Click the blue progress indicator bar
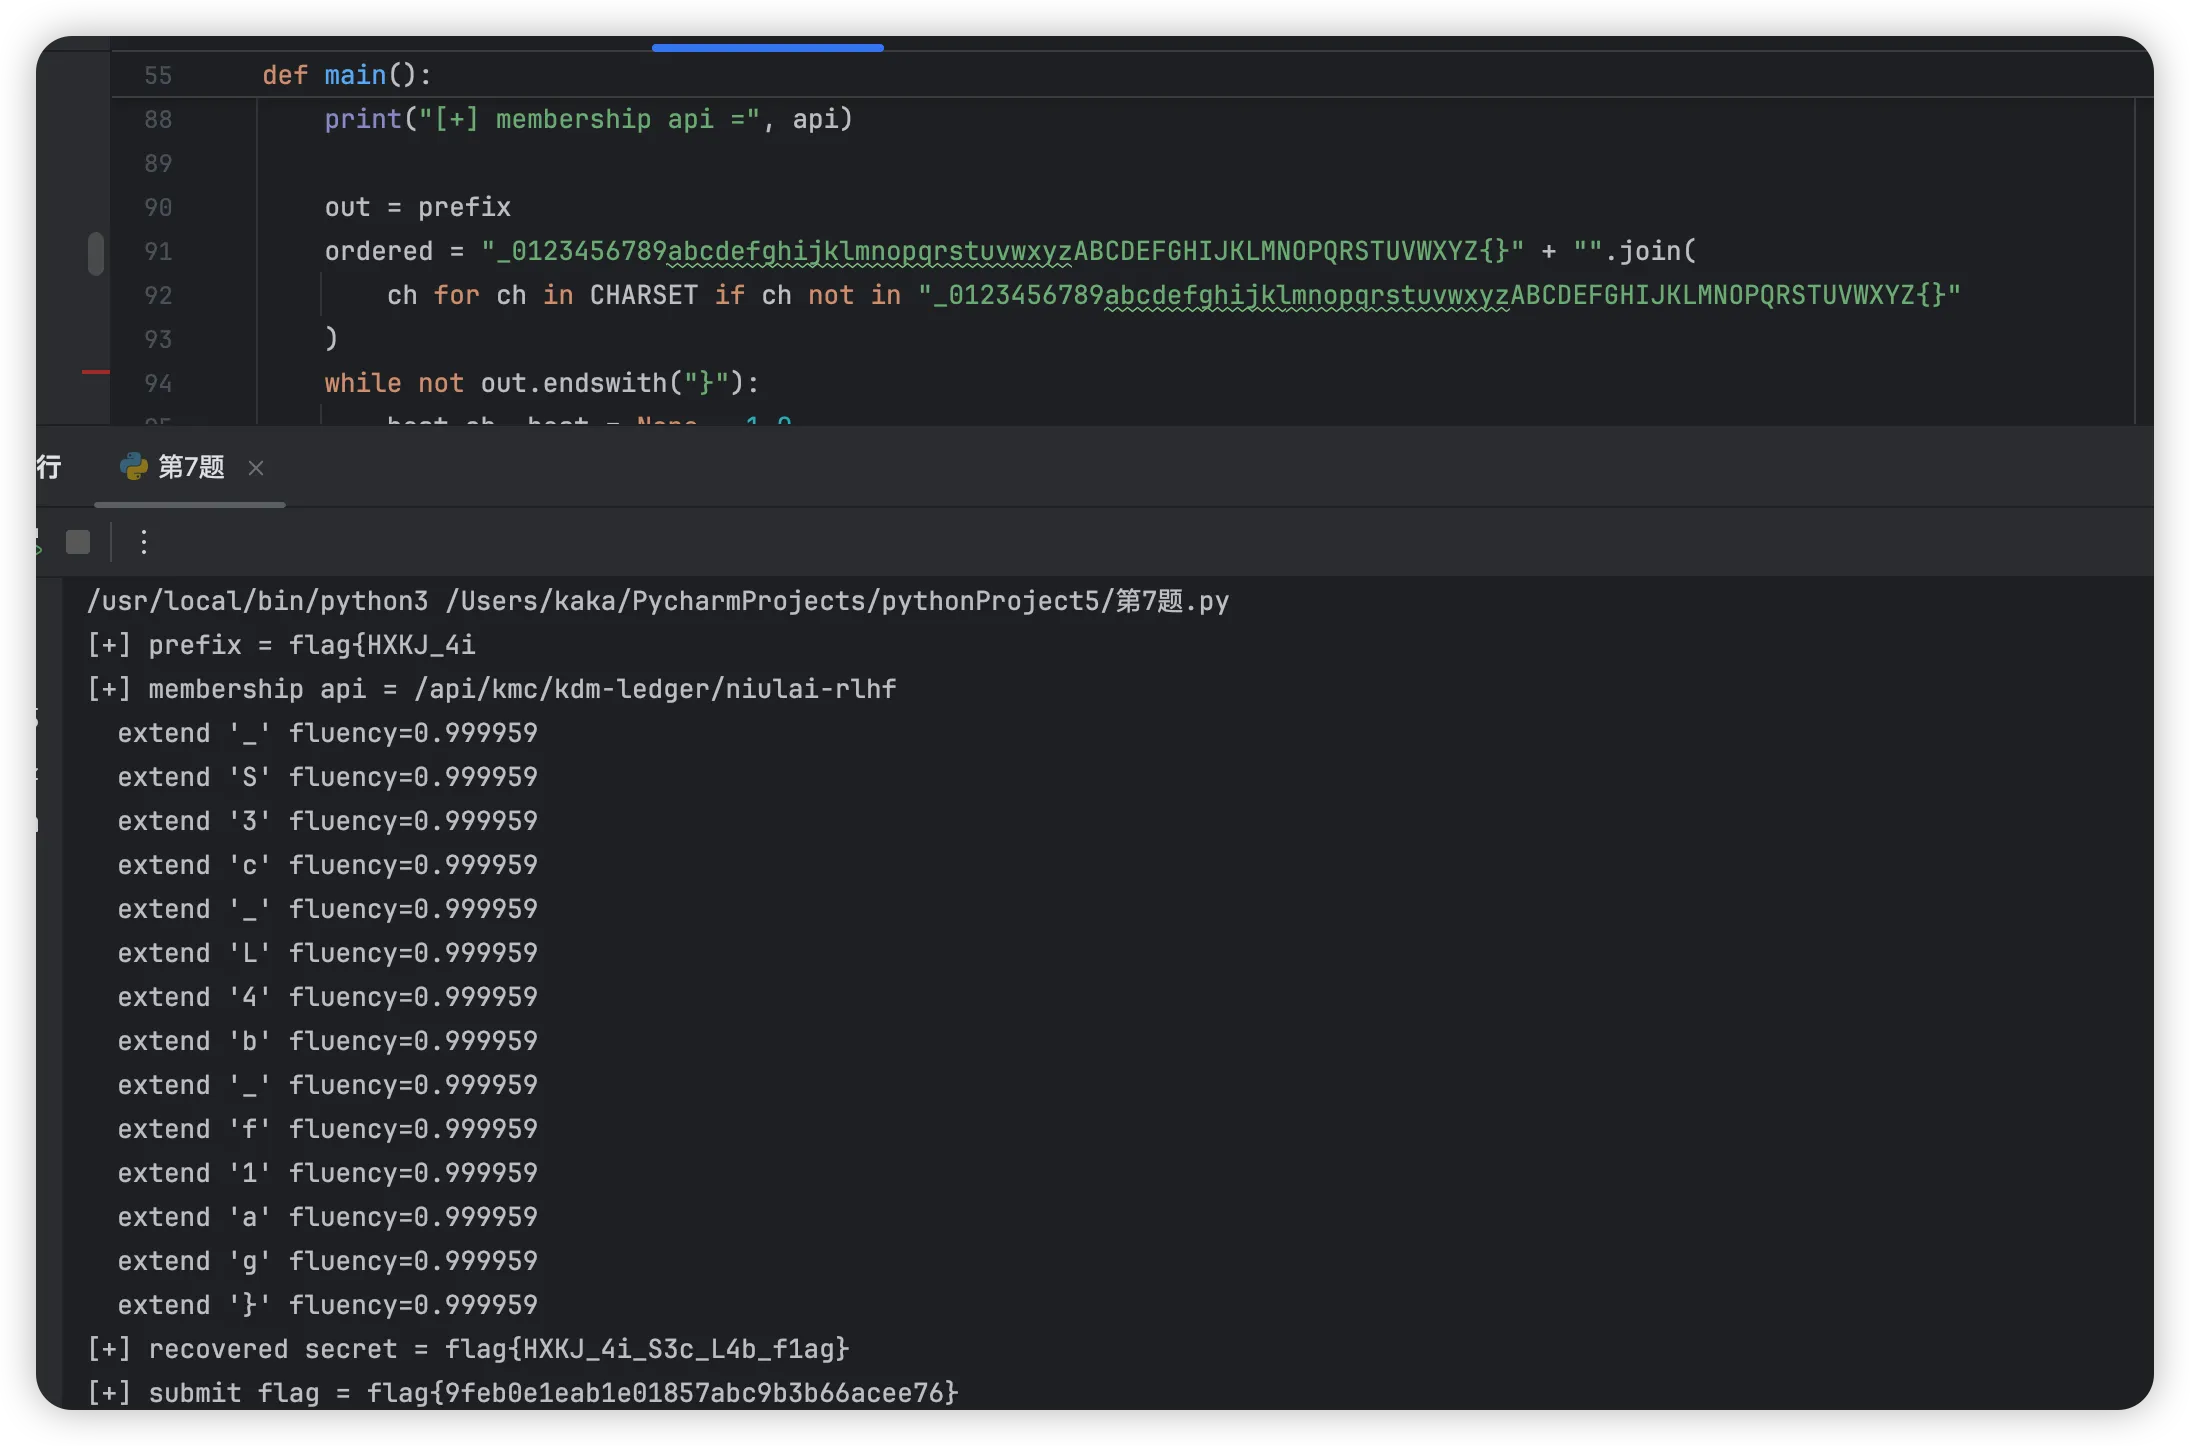This screenshot has height=1446, width=2190. (767, 47)
